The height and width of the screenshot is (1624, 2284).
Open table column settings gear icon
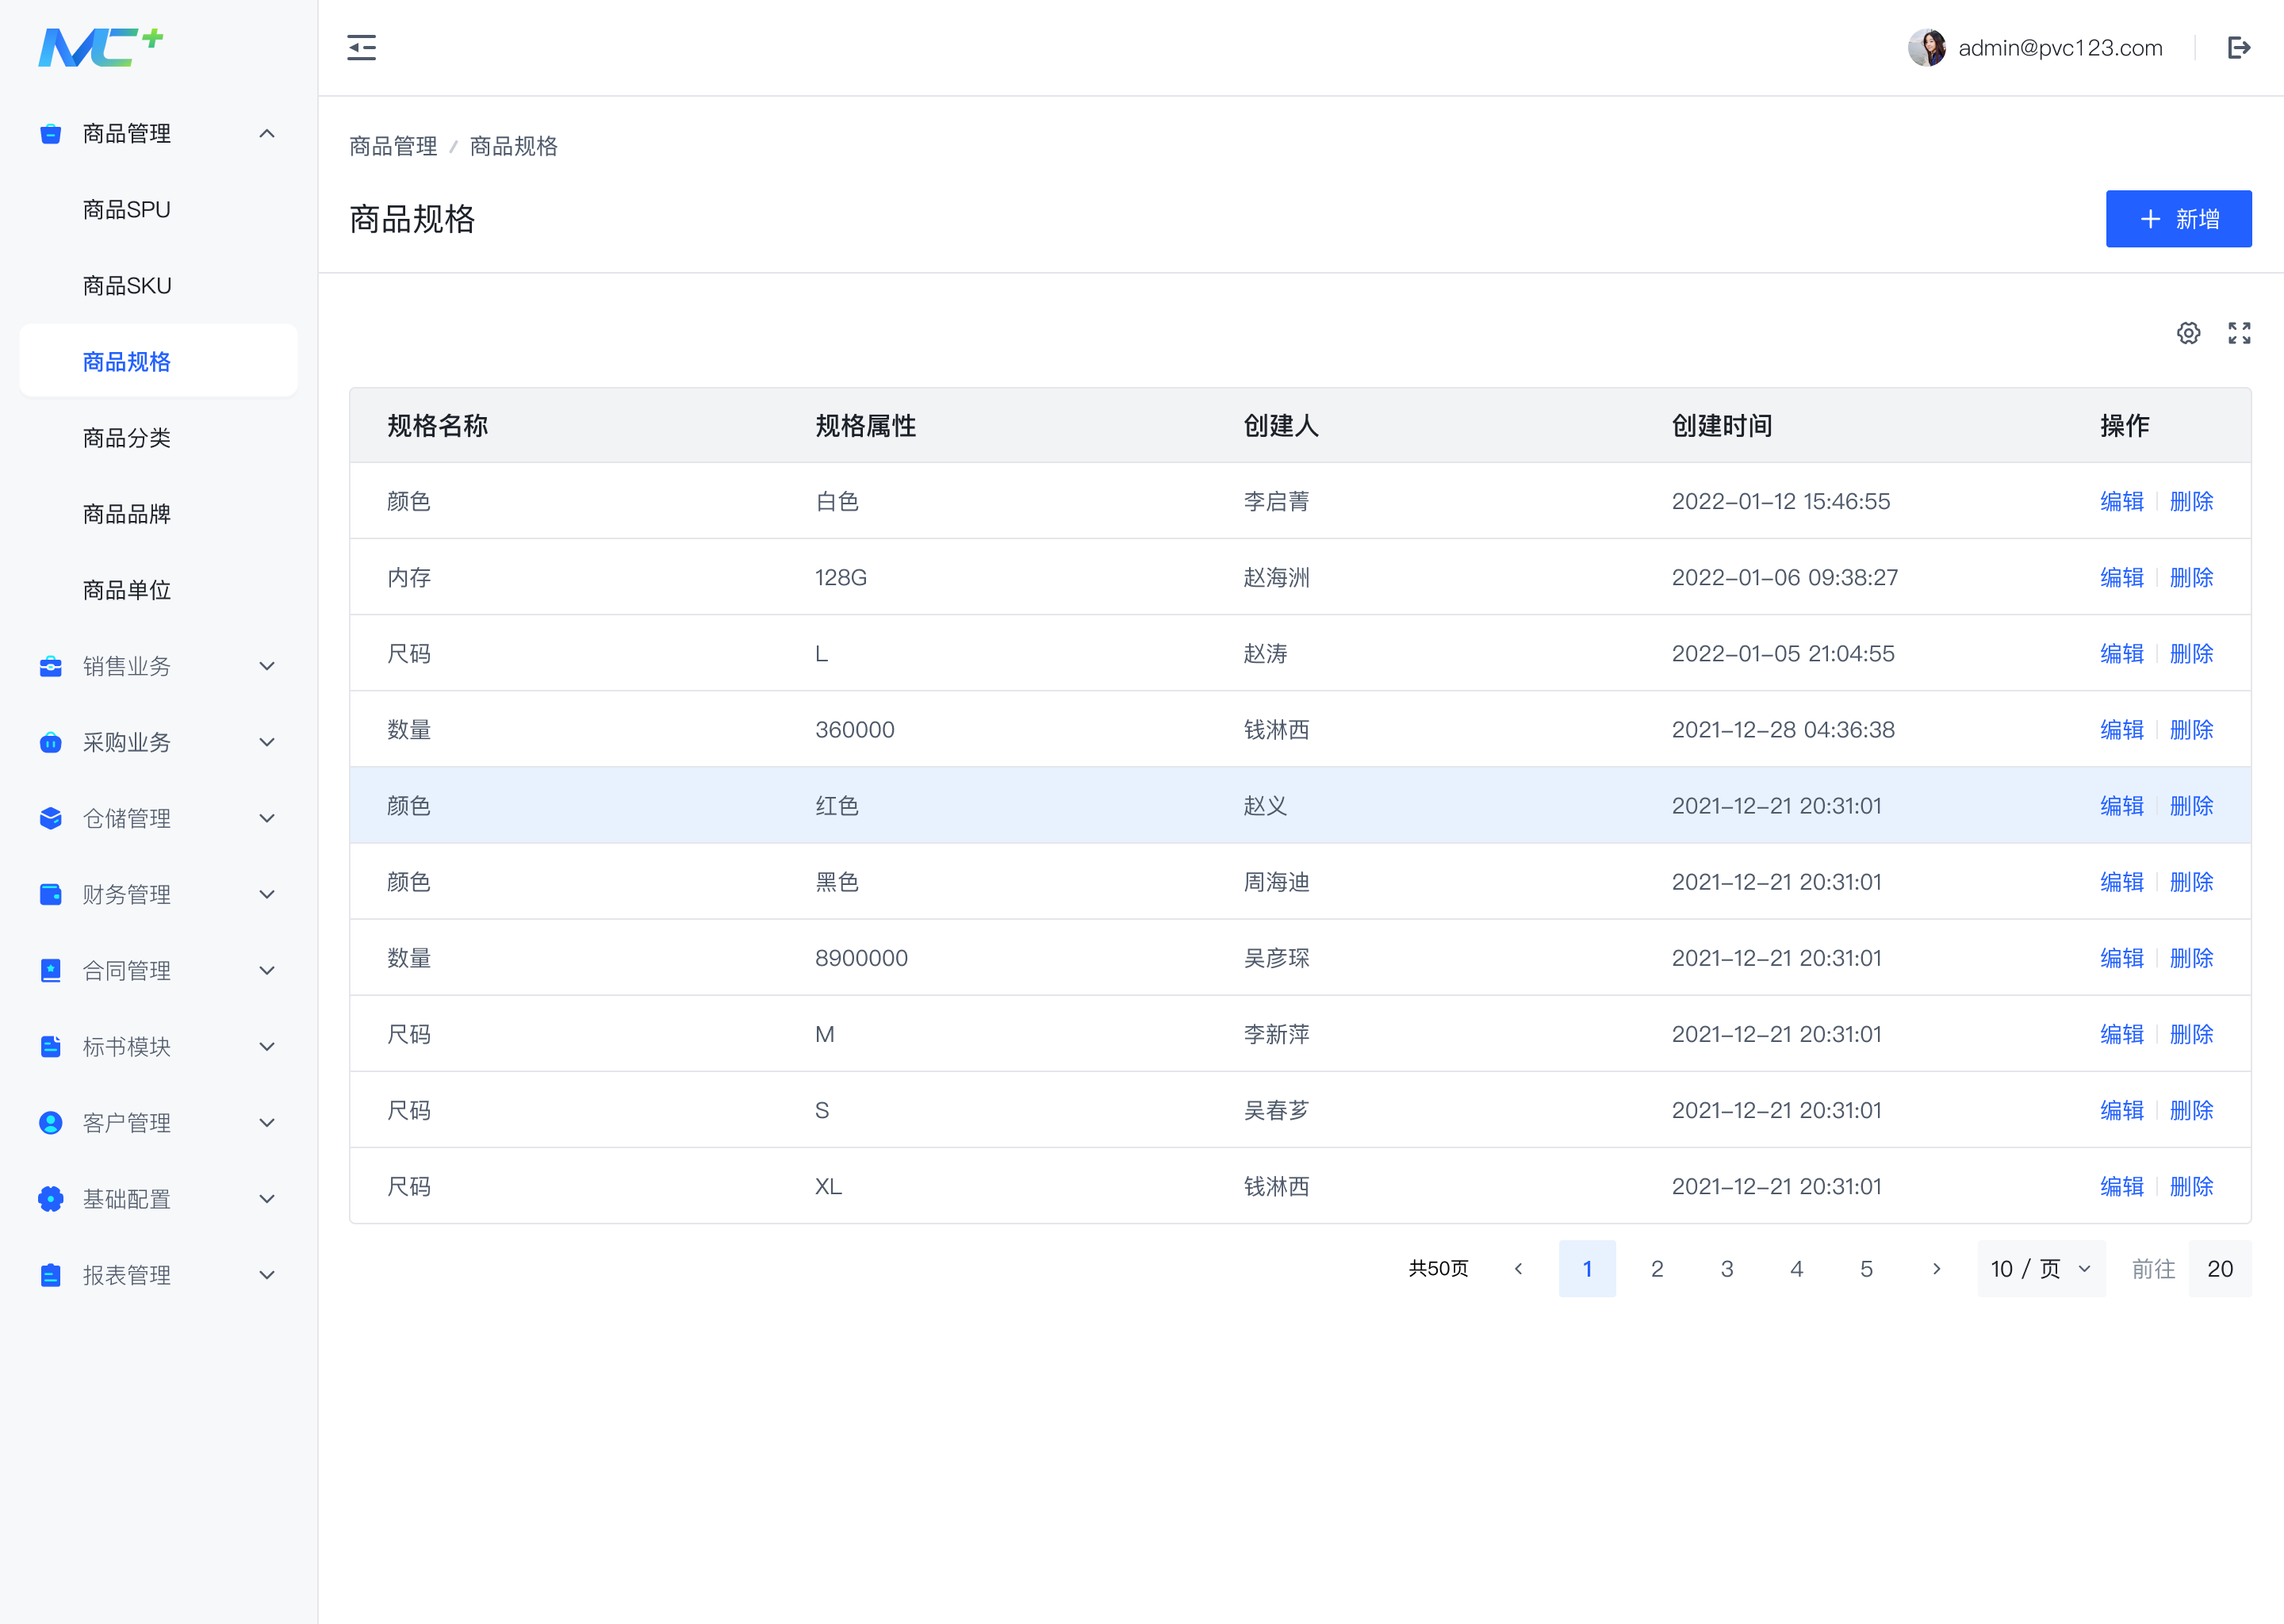(2188, 333)
